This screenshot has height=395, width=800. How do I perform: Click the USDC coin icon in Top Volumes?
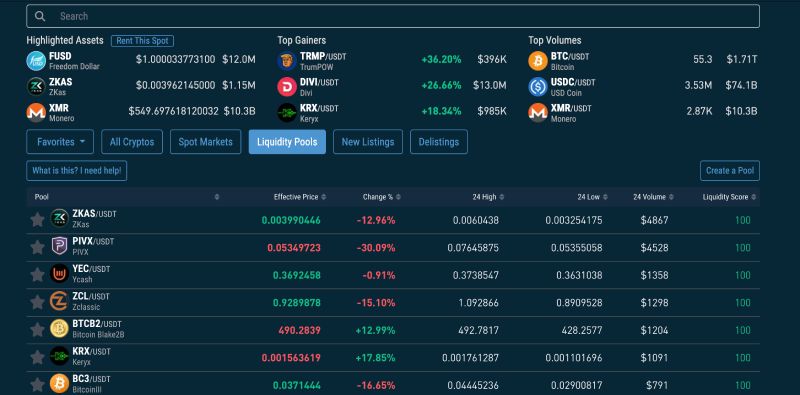pos(538,87)
